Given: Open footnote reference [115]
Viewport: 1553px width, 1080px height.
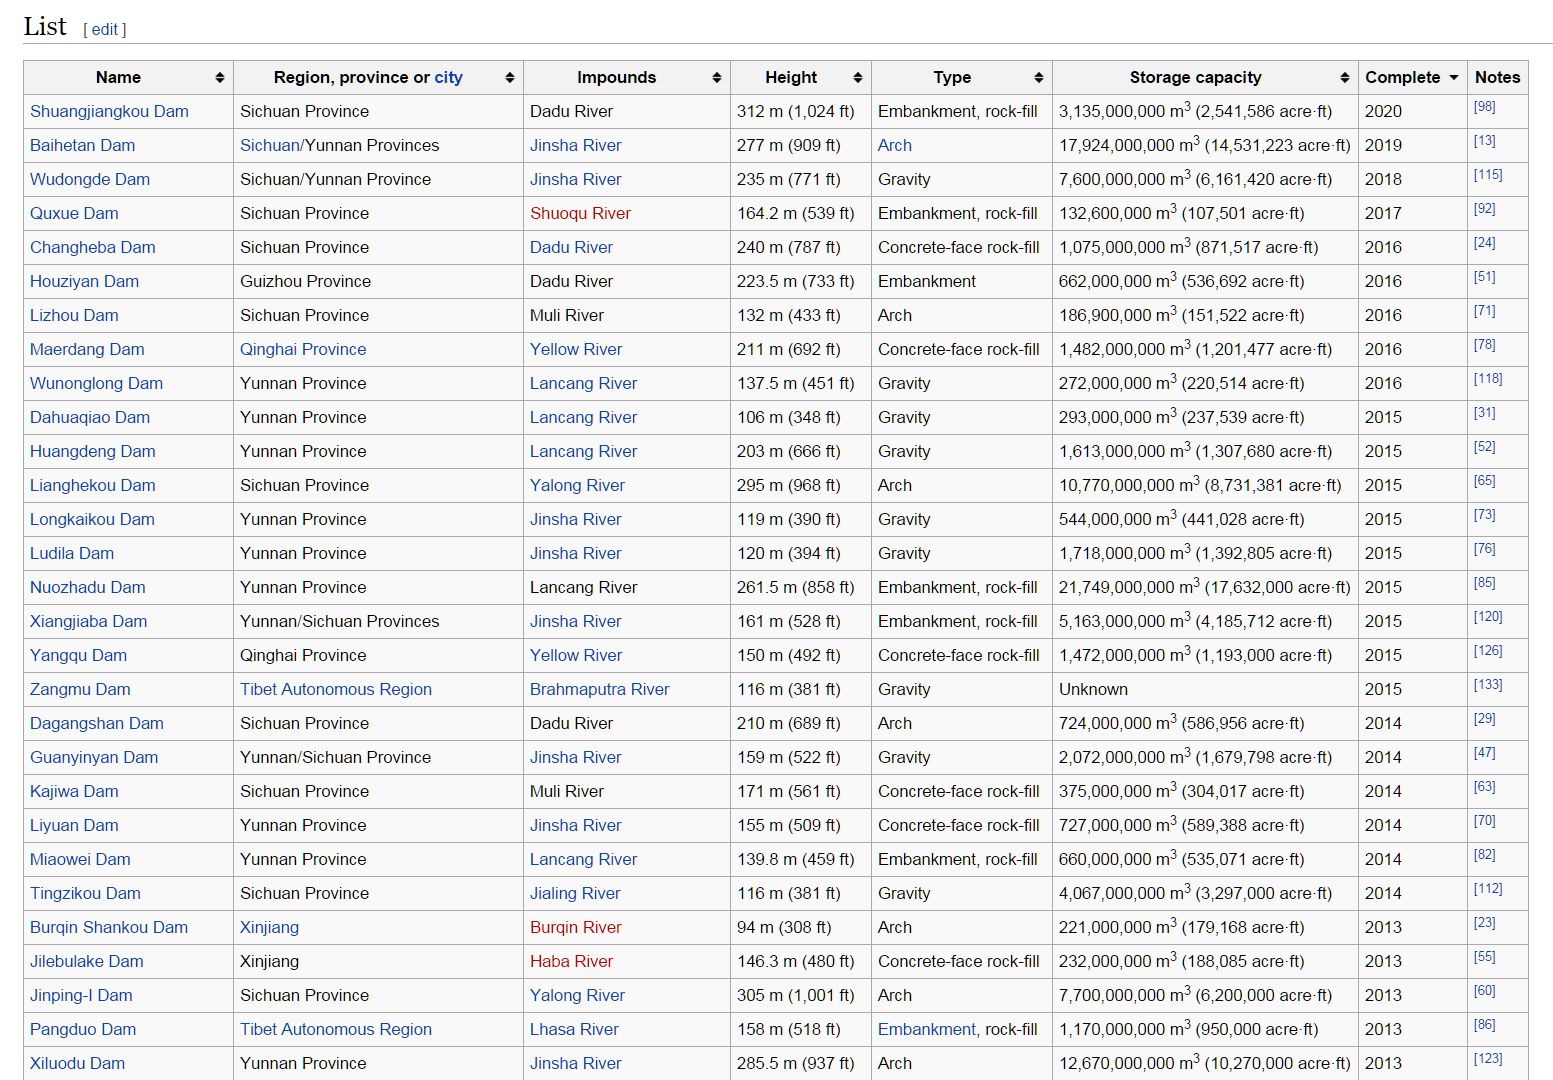Looking at the screenshot, I should pyautogui.click(x=1488, y=175).
